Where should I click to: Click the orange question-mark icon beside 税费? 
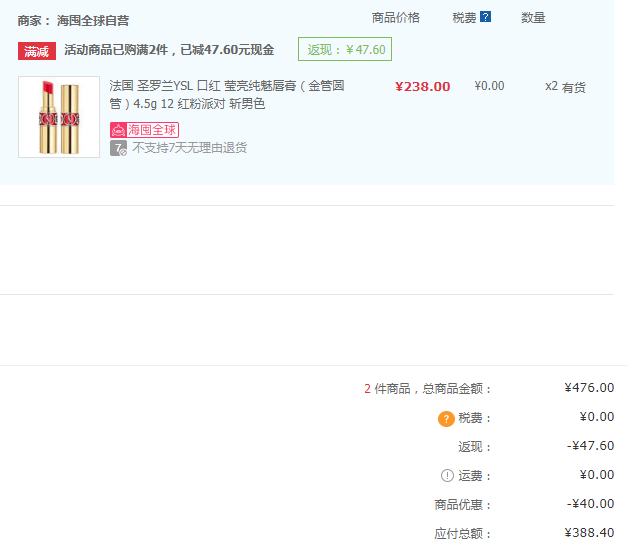point(446,419)
